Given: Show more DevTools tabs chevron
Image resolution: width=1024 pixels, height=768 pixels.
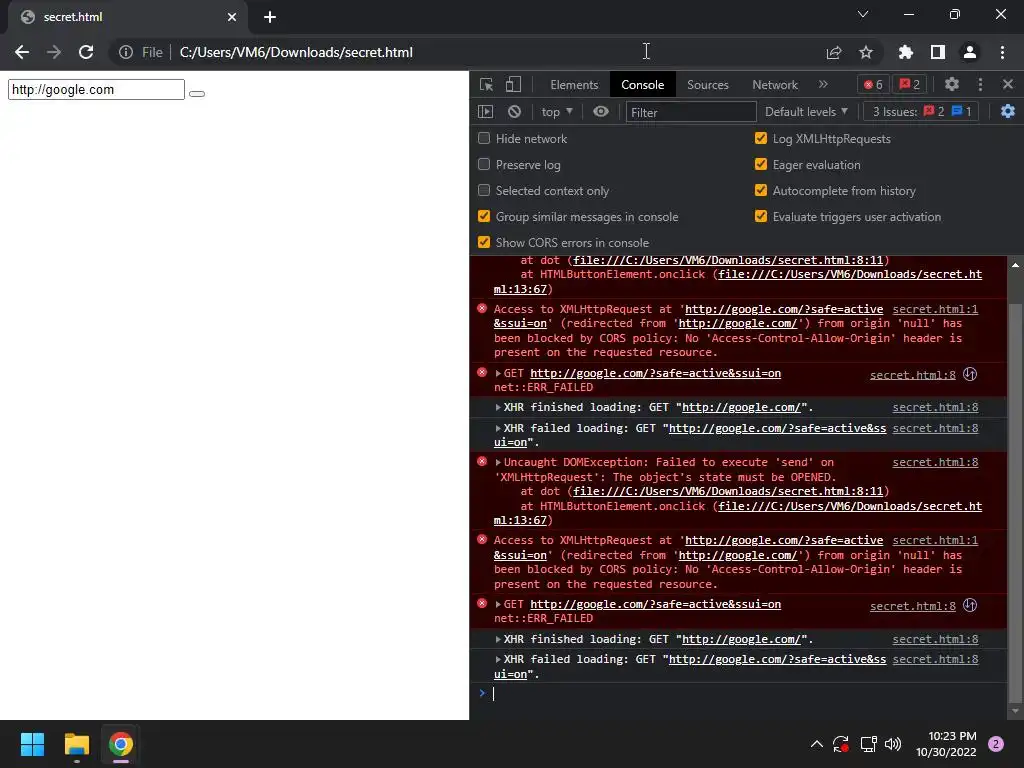Looking at the screenshot, I should 823,84.
